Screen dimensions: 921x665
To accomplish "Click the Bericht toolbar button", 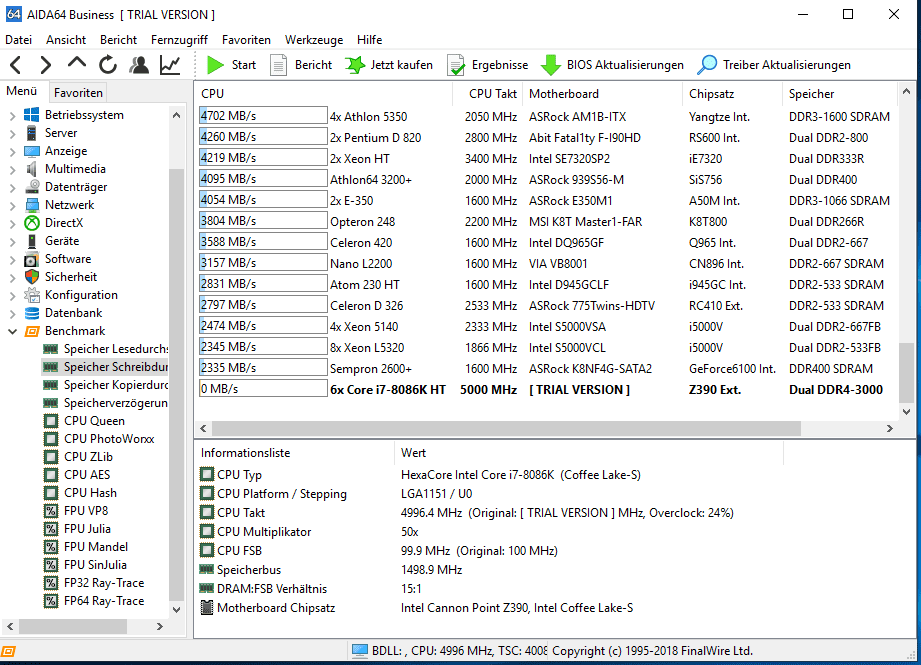I will click(301, 65).
